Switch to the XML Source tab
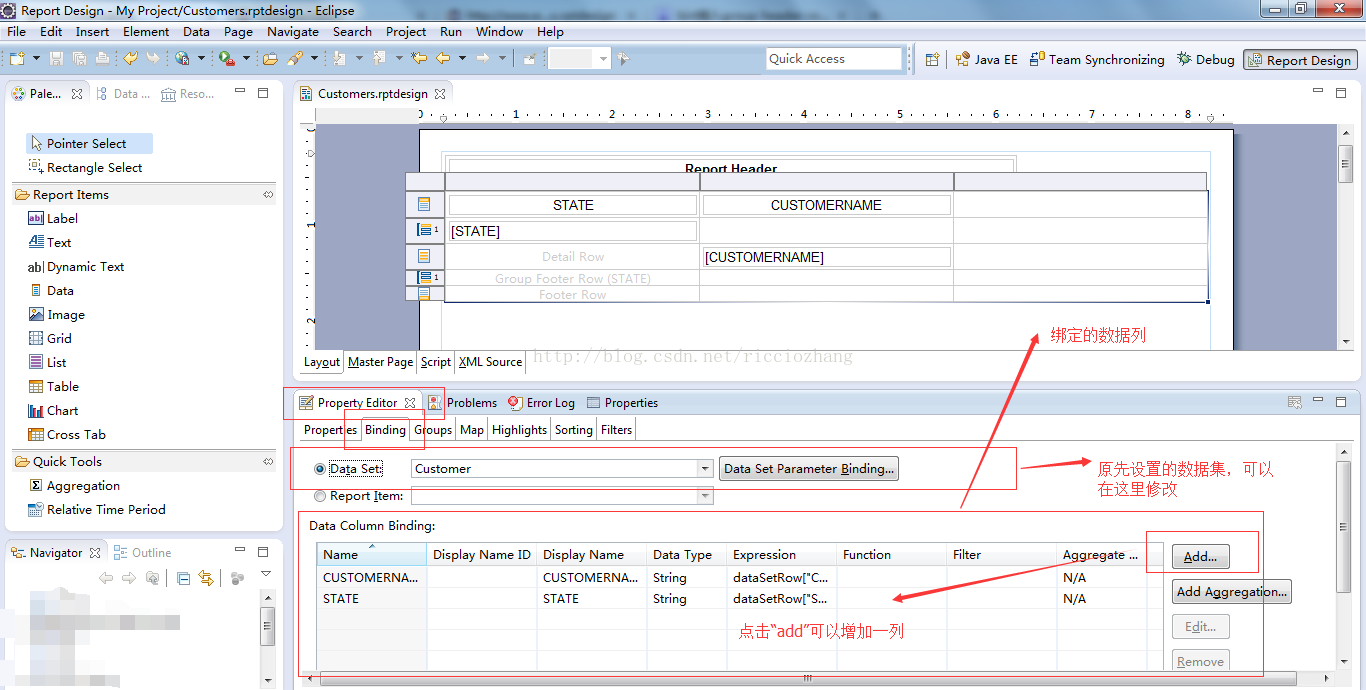 490,362
